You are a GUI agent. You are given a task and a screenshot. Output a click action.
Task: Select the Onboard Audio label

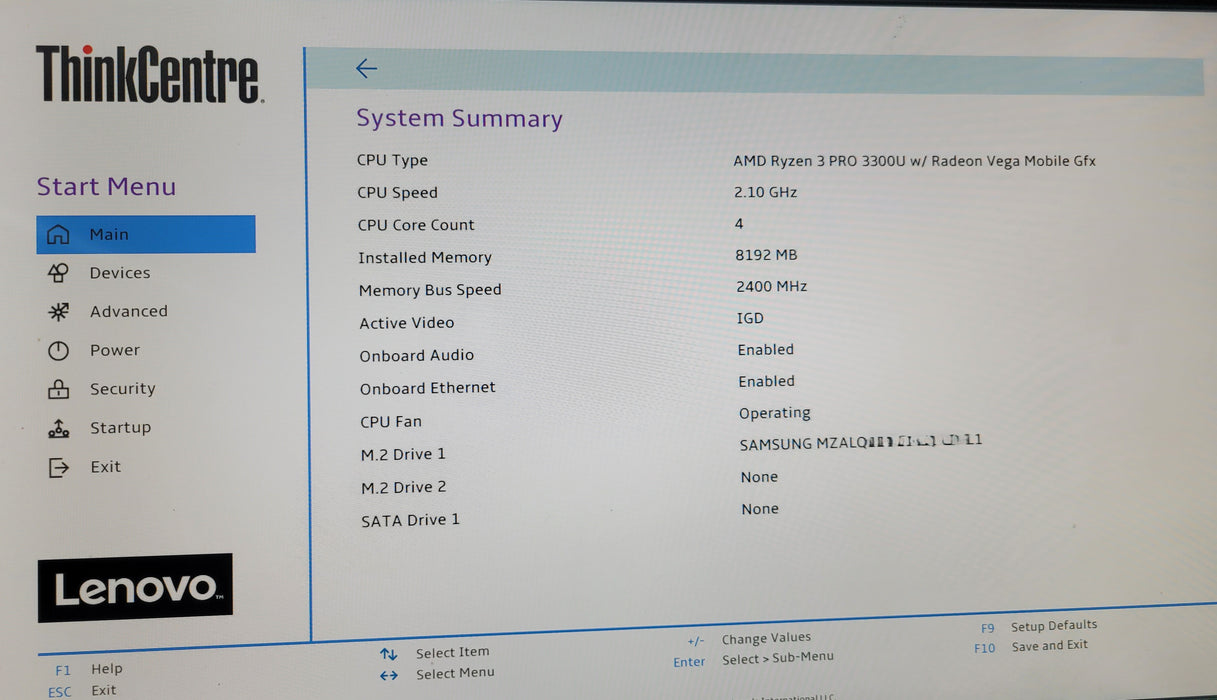pyautogui.click(x=417, y=355)
